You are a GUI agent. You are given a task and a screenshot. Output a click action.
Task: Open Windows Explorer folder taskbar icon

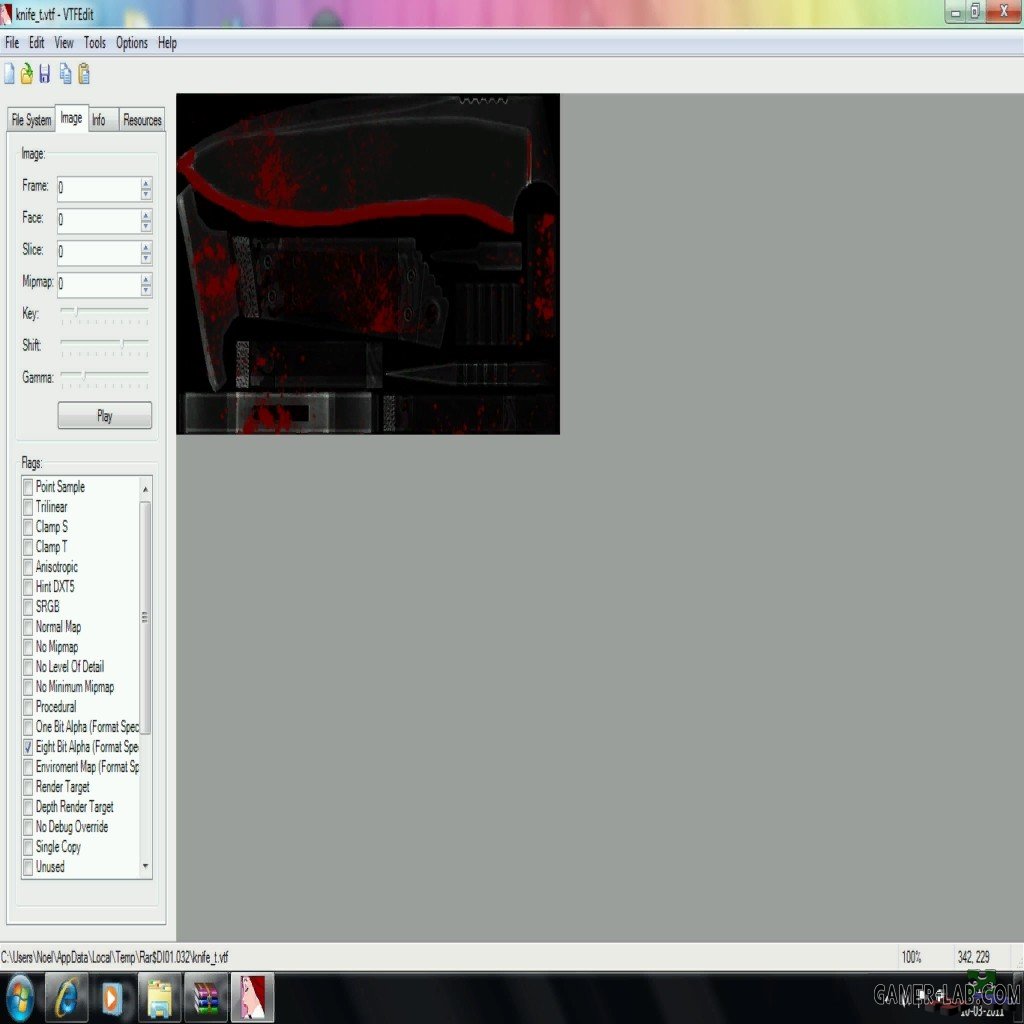tap(159, 998)
